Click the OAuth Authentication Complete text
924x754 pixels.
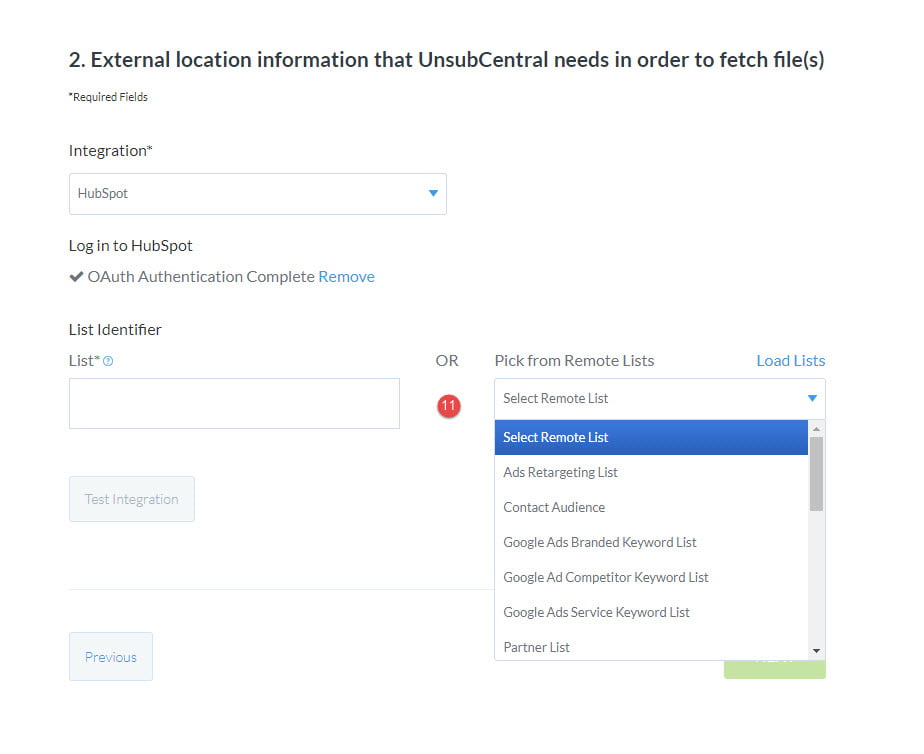pyautogui.click(x=201, y=277)
